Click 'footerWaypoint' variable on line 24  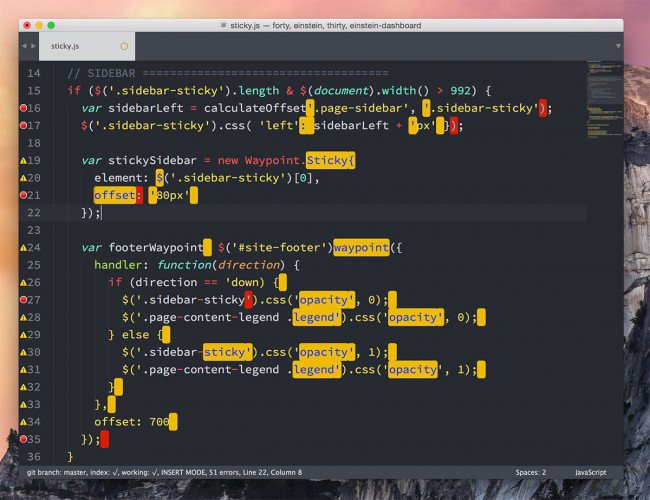pos(156,248)
